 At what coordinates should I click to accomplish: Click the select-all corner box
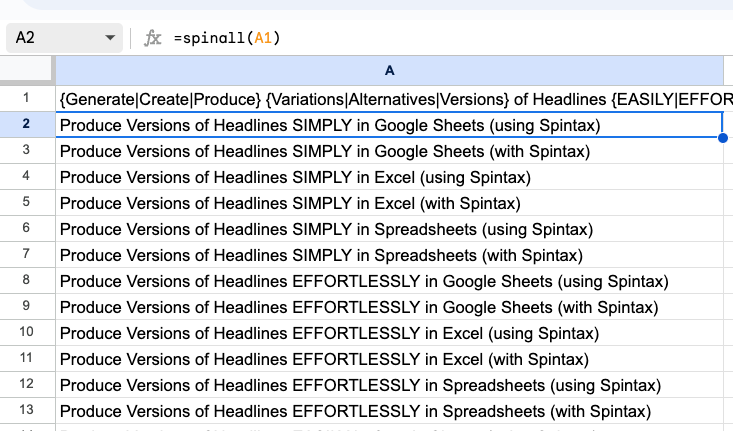(27, 70)
